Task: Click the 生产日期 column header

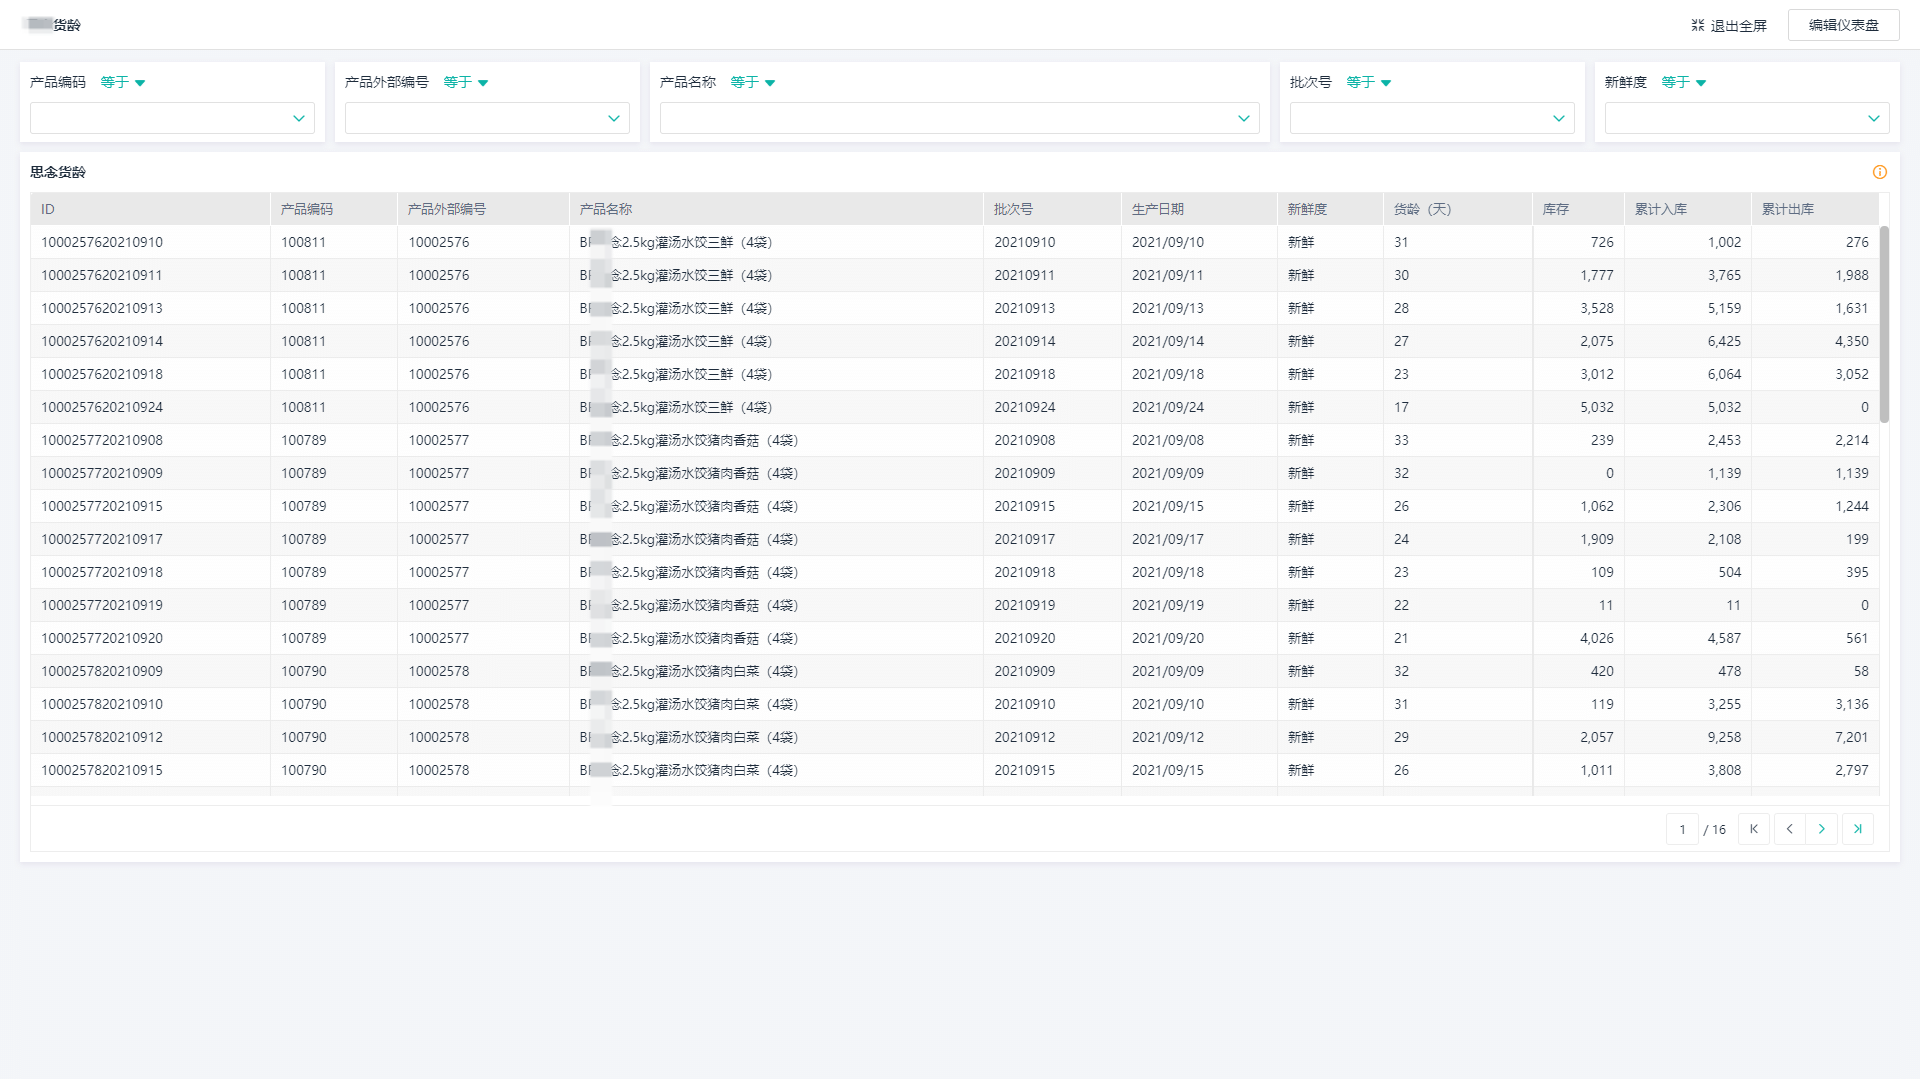Action: pyautogui.click(x=1157, y=209)
